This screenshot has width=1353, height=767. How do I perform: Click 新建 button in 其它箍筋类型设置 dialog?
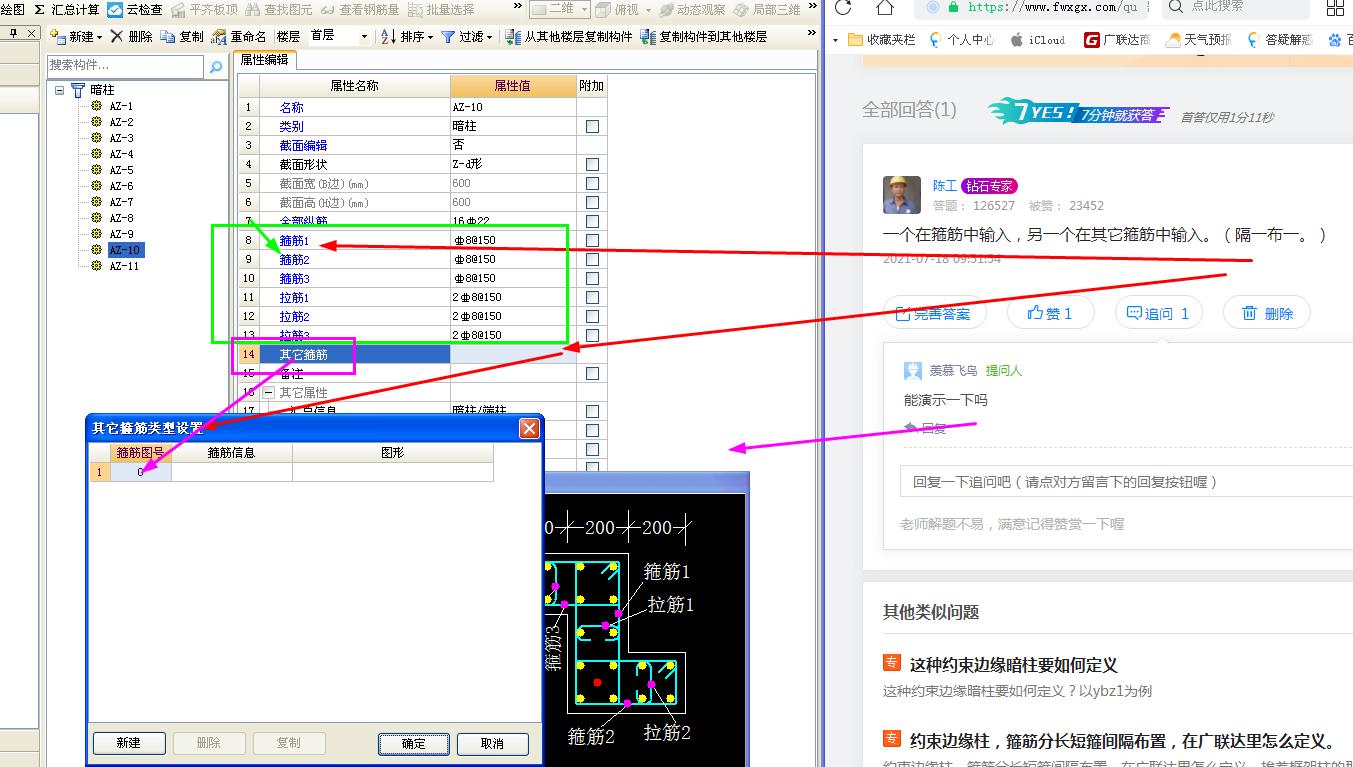click(129, 743)
